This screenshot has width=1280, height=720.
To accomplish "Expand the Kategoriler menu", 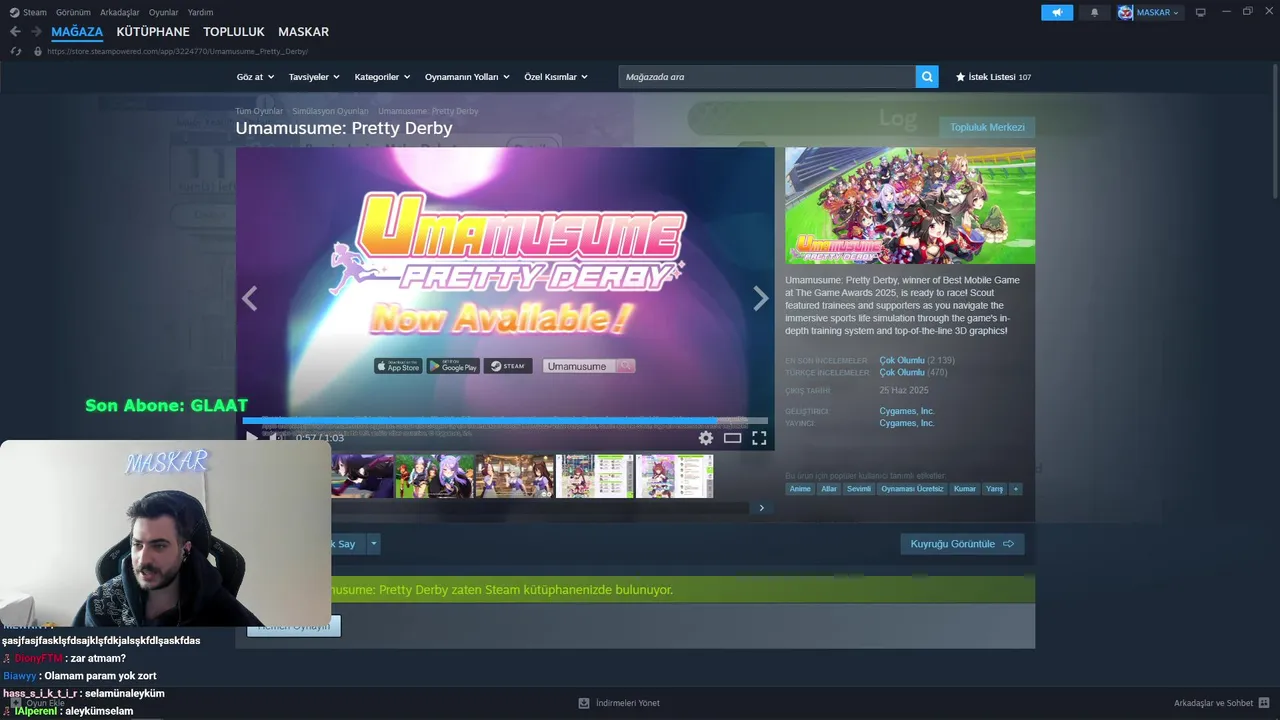I will click(383, 77).
